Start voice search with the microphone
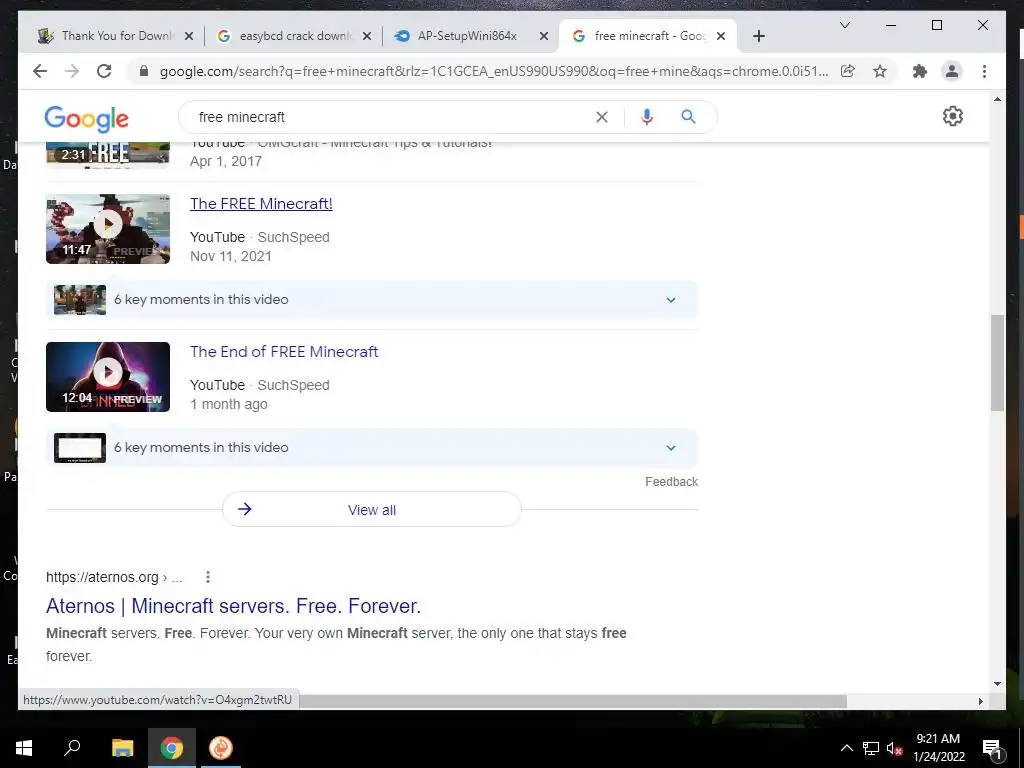The image size is (1024, 768). [x=647, y=117]
